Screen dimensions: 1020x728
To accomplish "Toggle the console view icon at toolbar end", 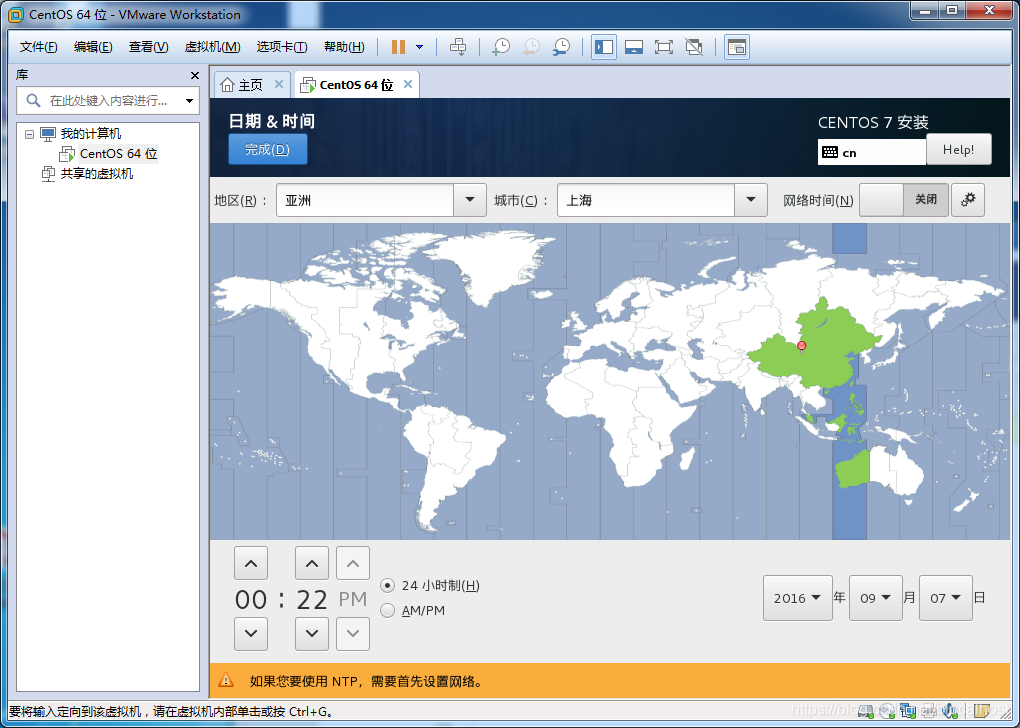I will click(x=736, y=47).
